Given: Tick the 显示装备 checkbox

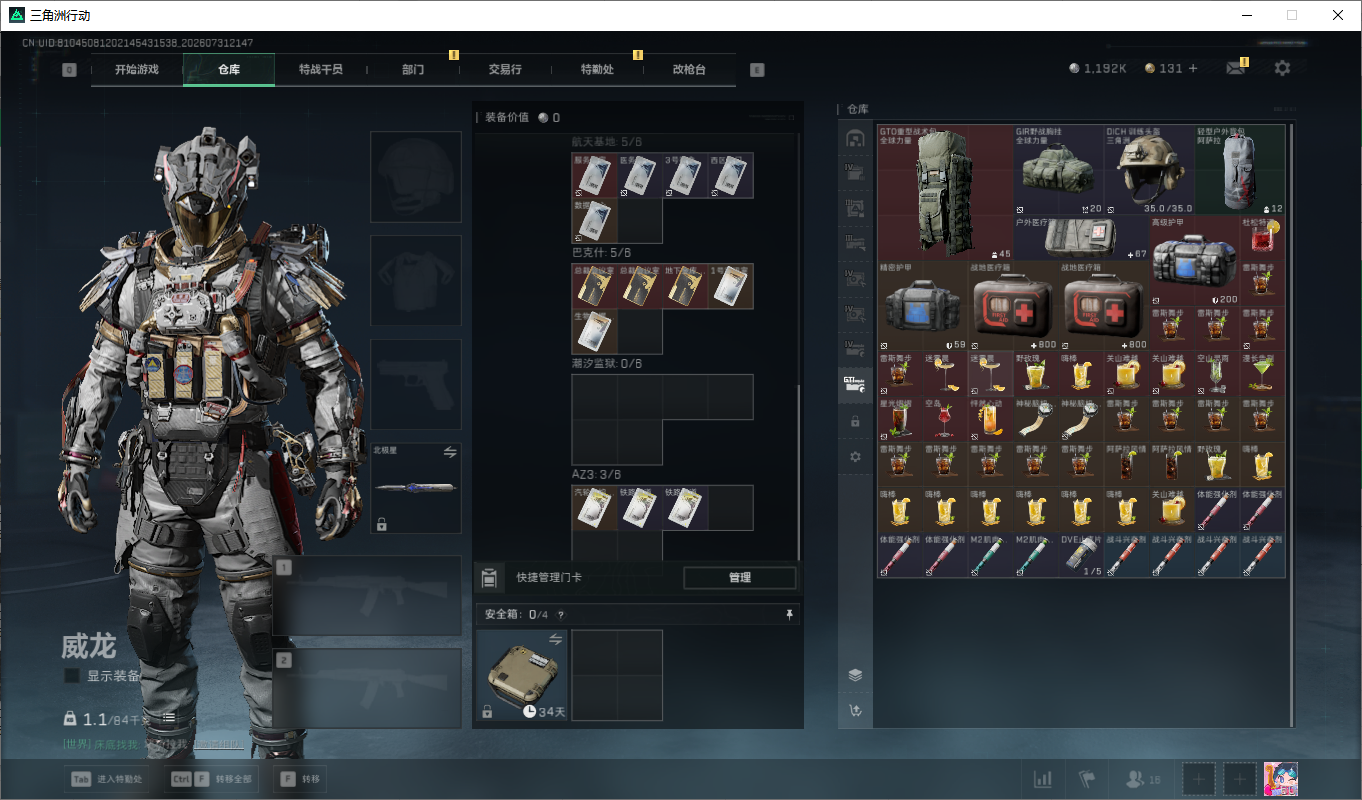Looking at the screenshot, I should 72,676.
